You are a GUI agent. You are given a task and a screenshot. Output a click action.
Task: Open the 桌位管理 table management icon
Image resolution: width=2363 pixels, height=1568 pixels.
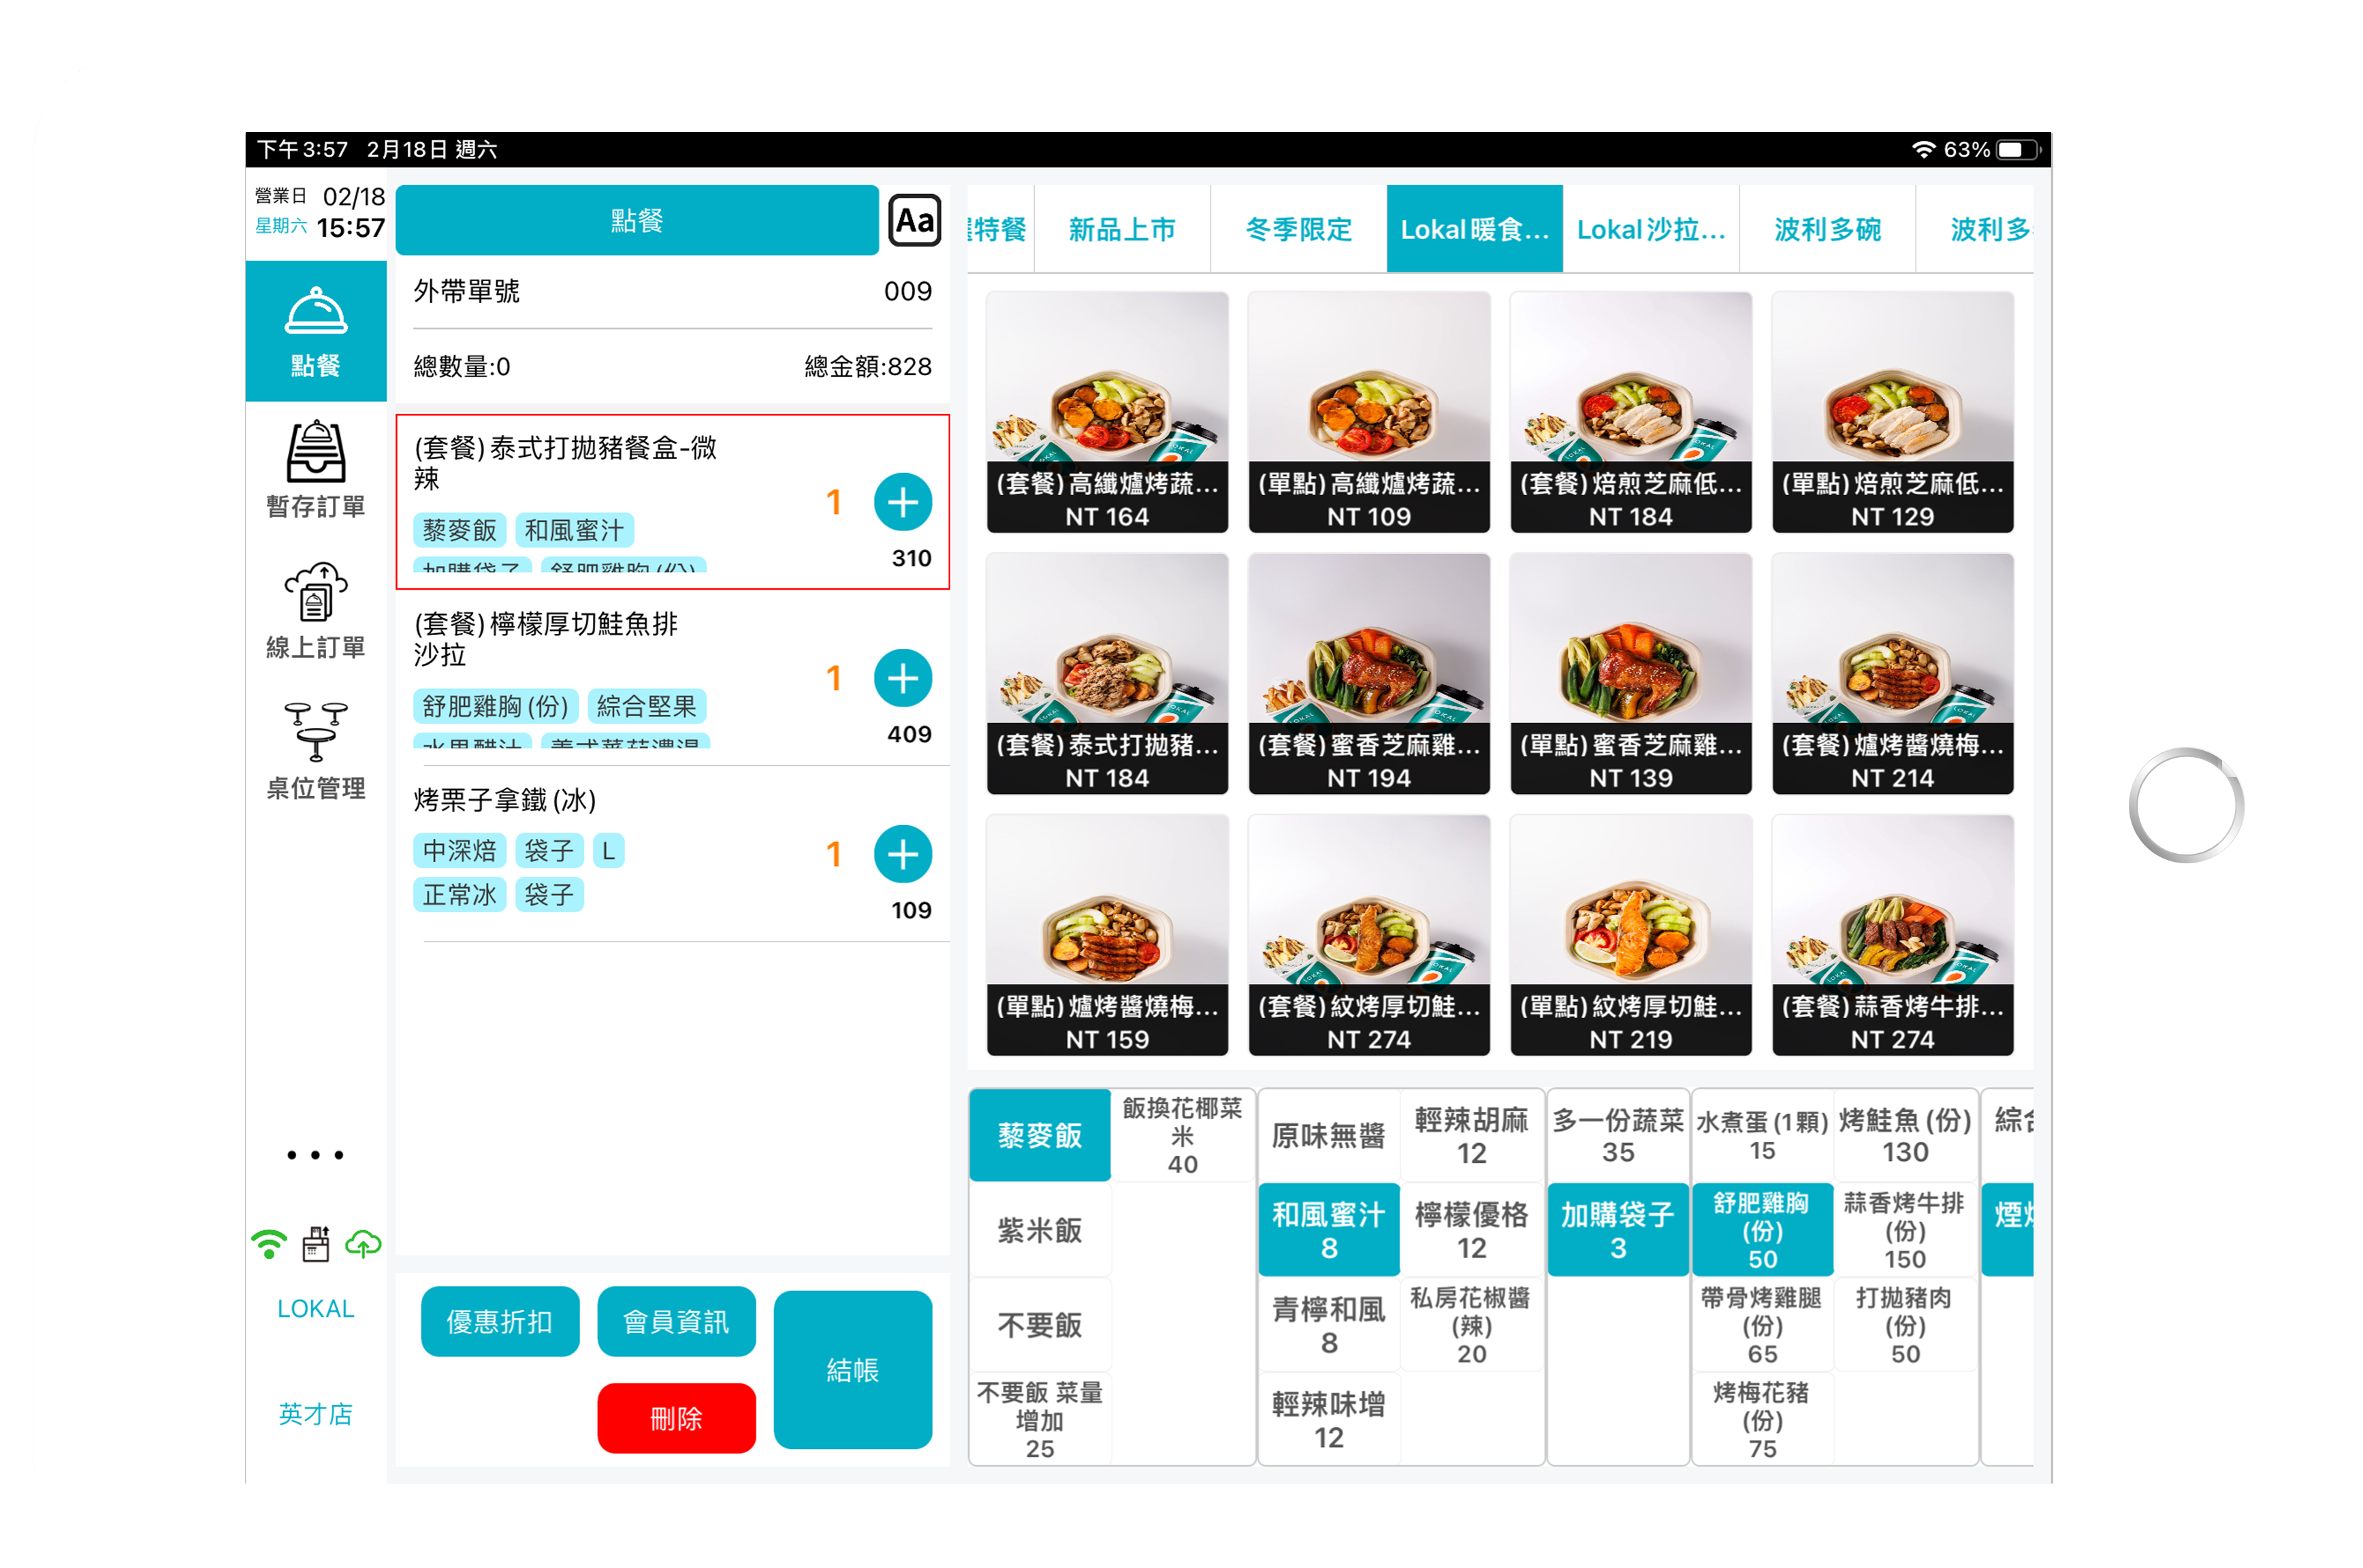tap(315, 751)
